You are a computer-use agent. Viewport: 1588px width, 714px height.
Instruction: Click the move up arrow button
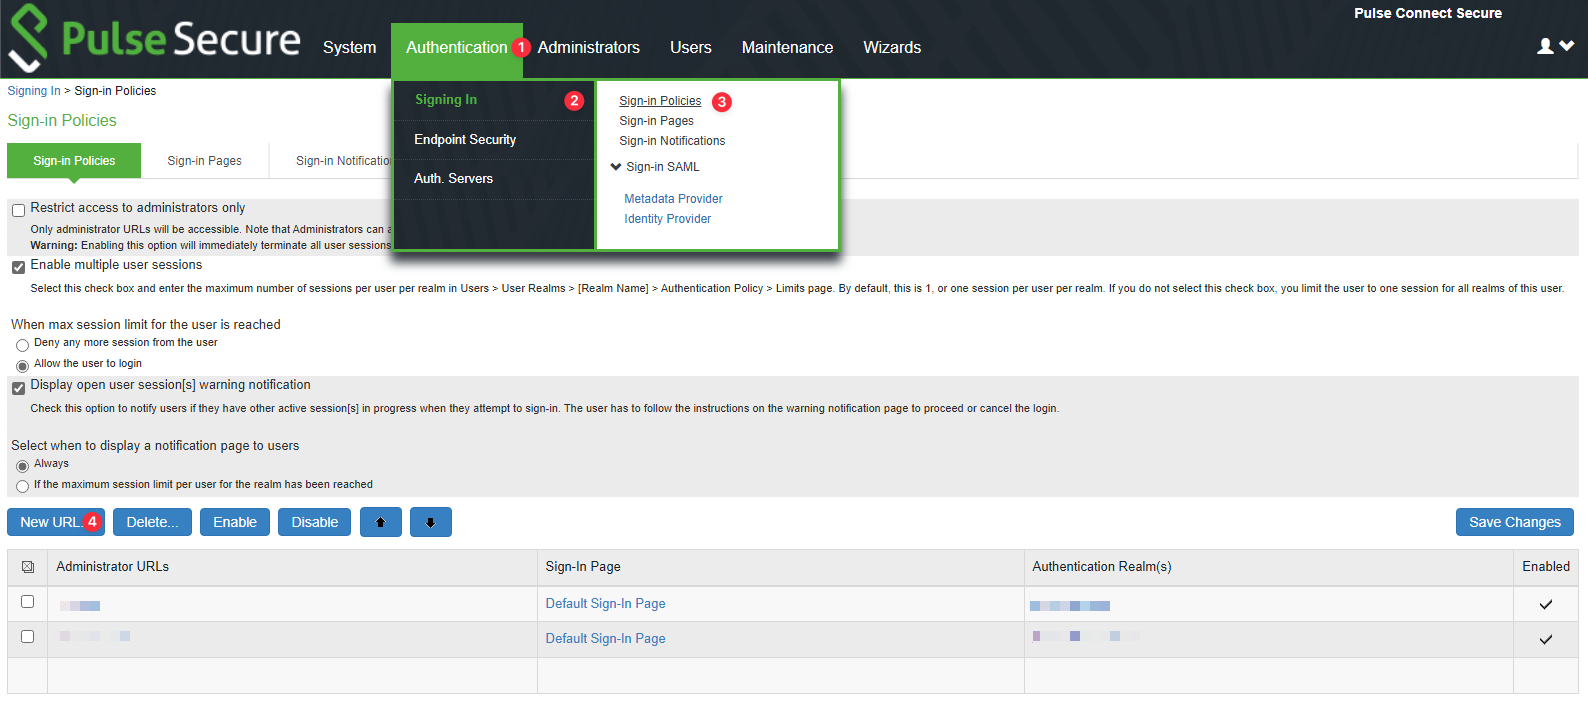pos(380,522)
